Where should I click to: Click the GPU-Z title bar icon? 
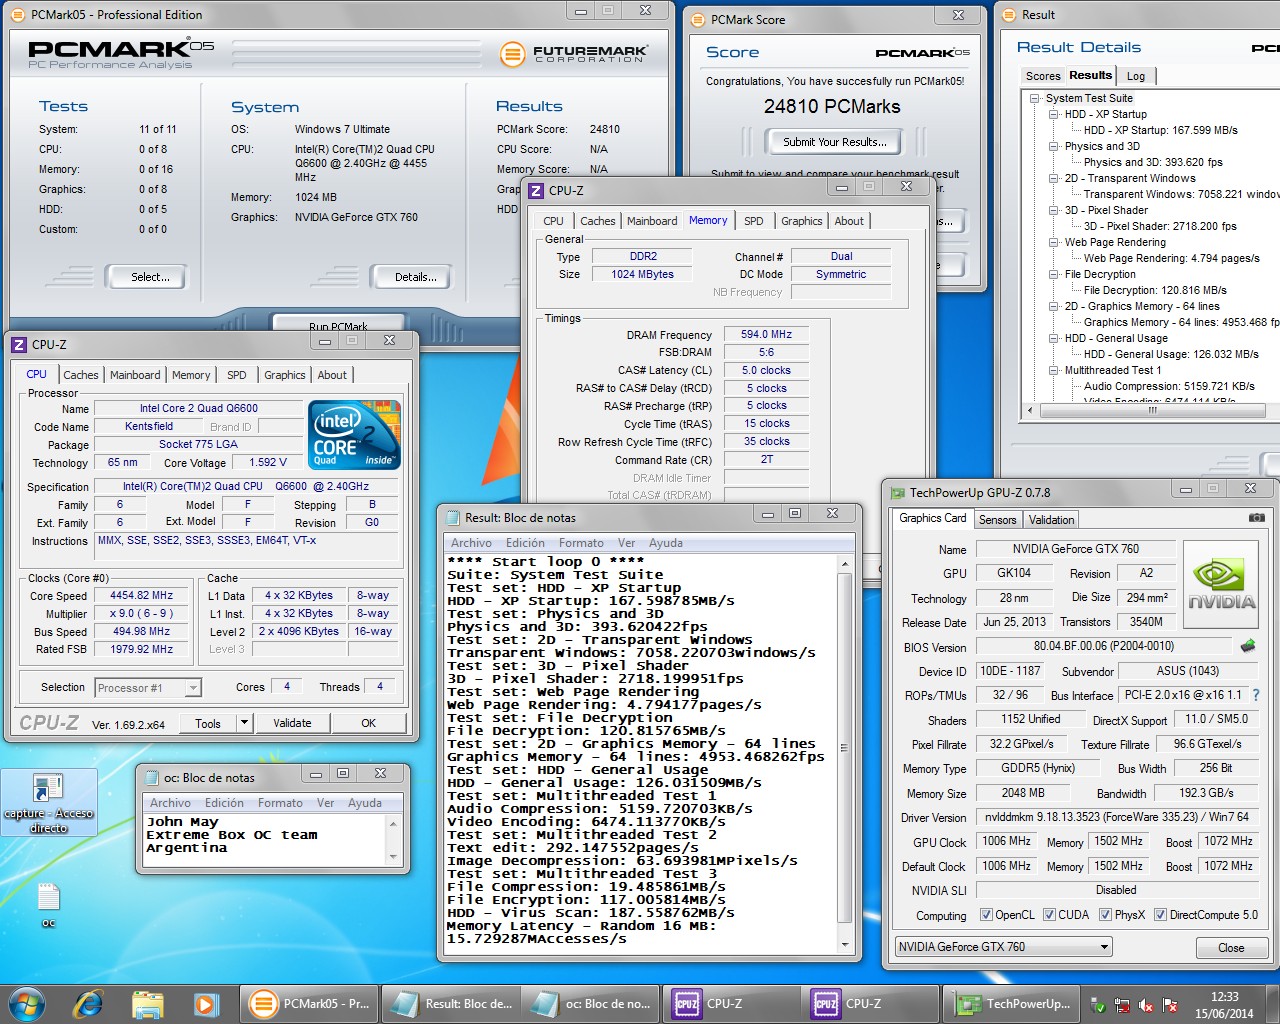(x=896, y=492)
